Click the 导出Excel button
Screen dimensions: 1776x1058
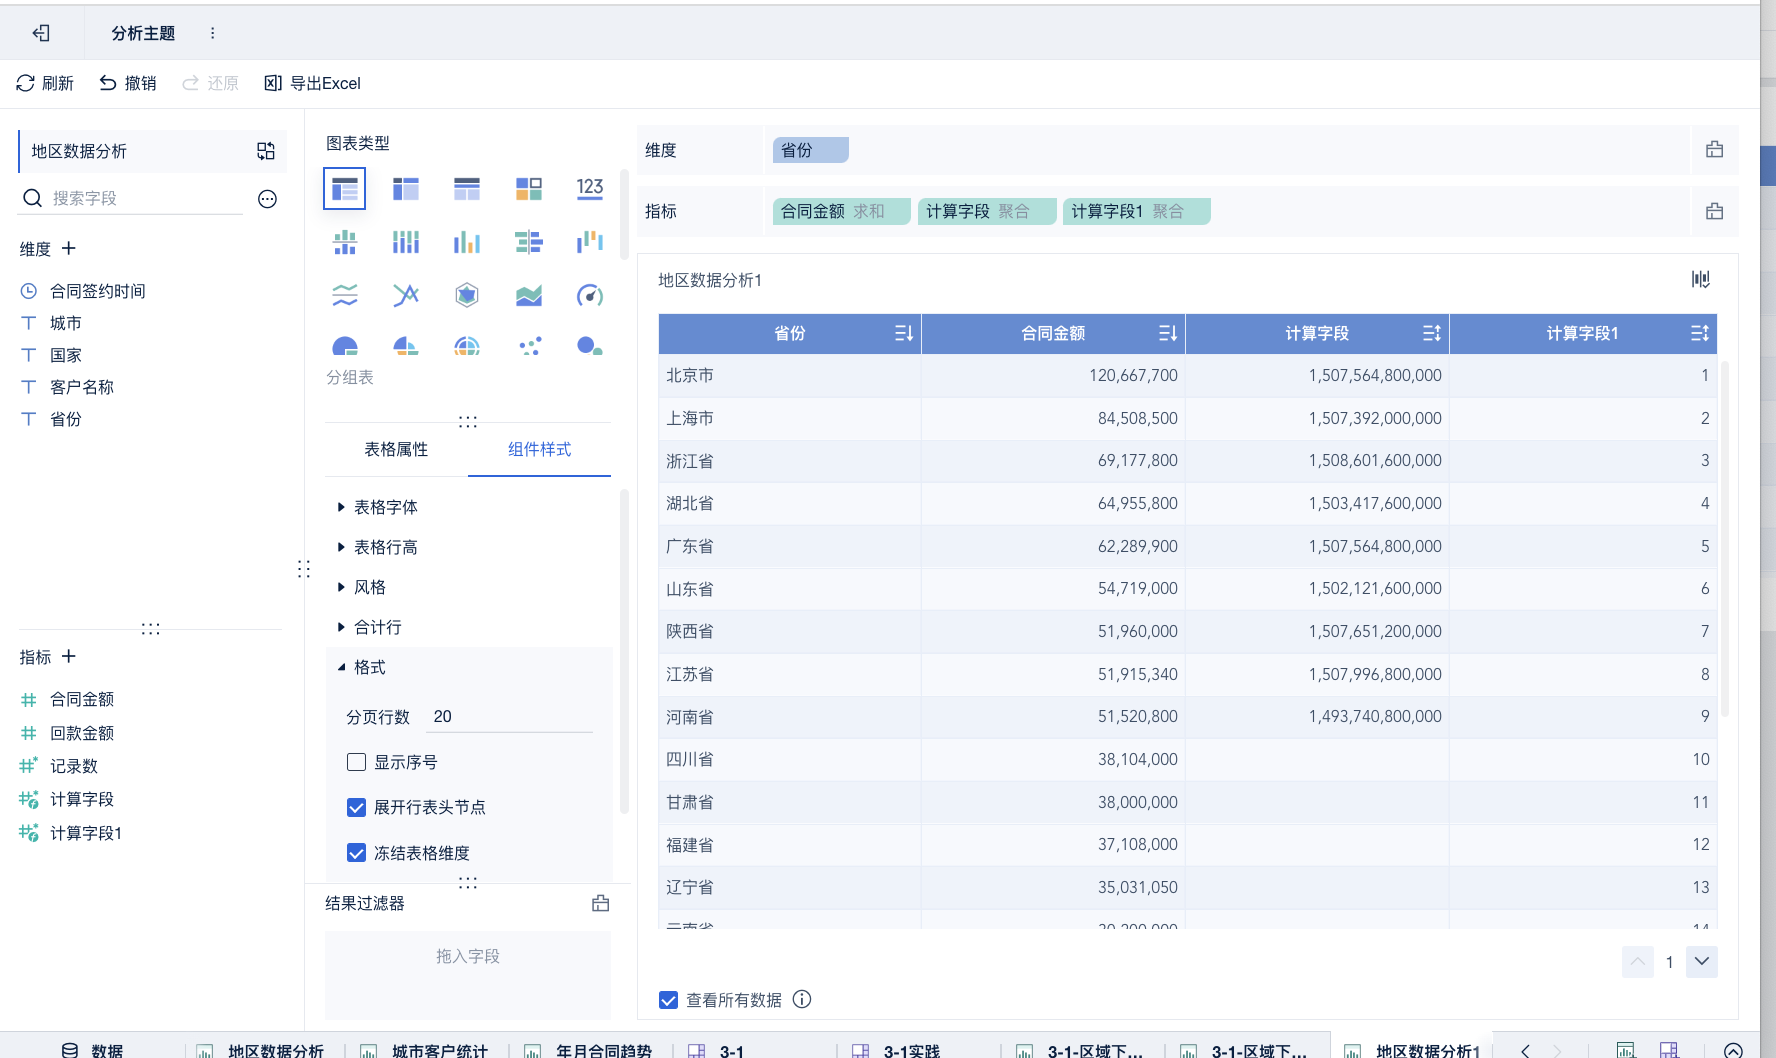point(312,83)
